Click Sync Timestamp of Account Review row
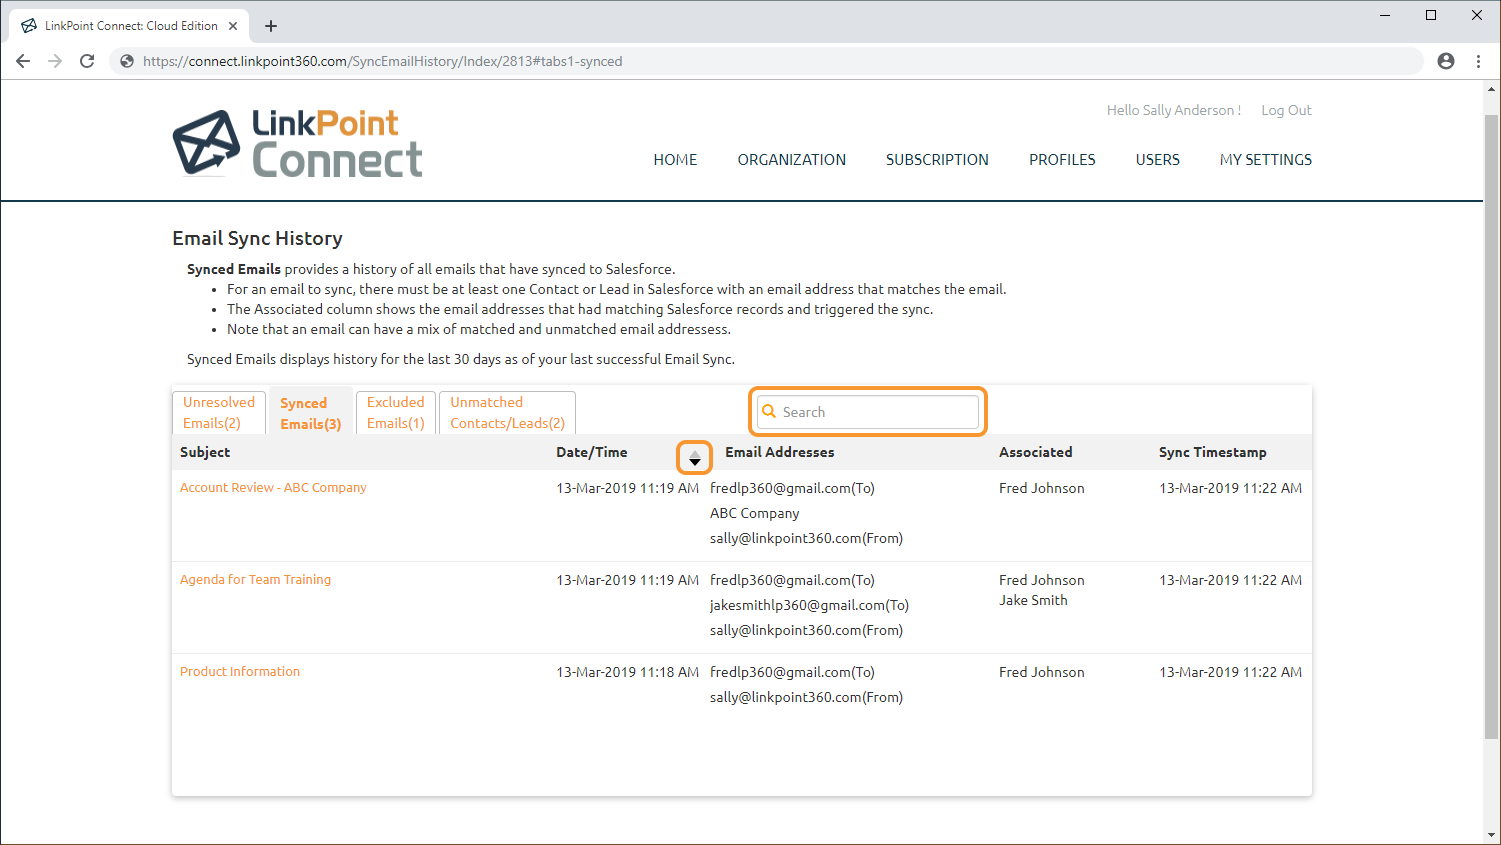 click(1230, 488)
